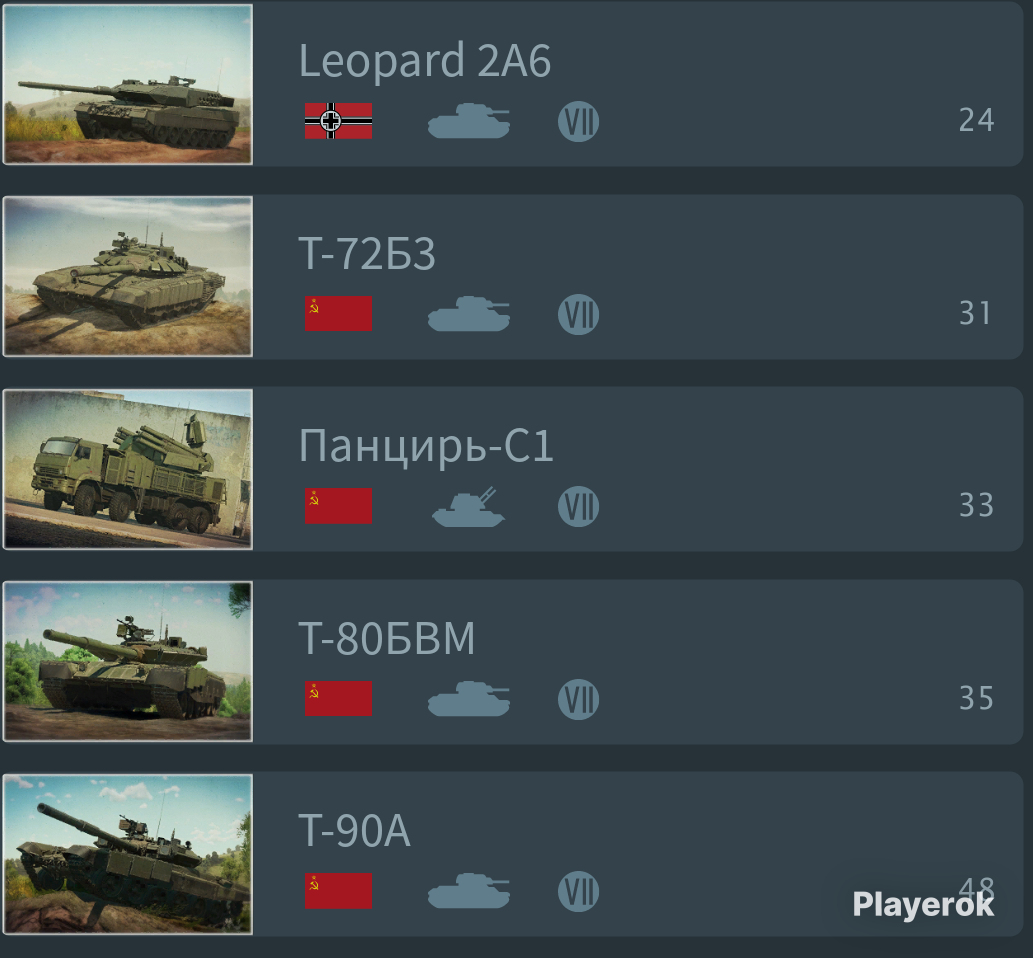This screenshot has width=1033, height=958.
Task: Click the Soviet flag under Т-80БВМ
Action: [x=338, y=698]
